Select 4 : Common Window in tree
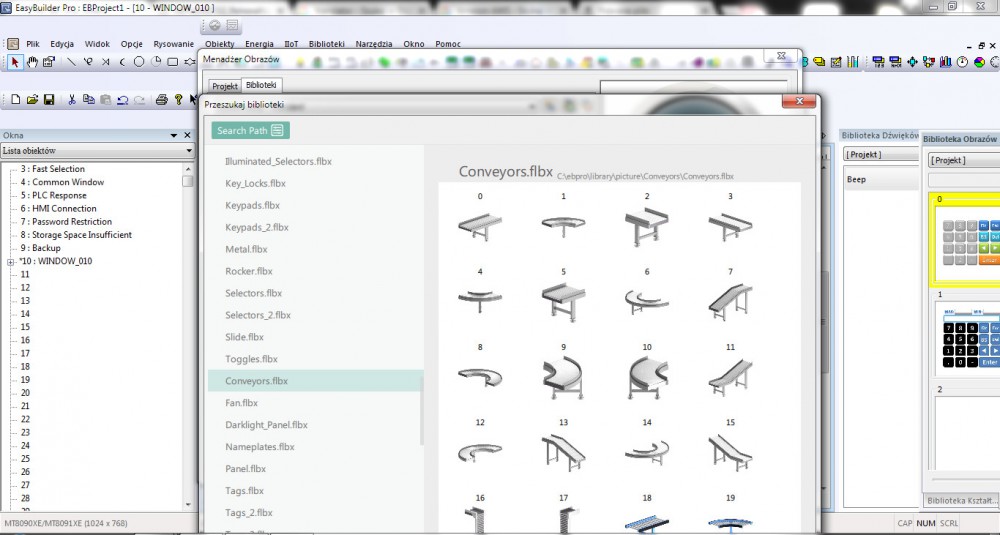 point(67,182)
